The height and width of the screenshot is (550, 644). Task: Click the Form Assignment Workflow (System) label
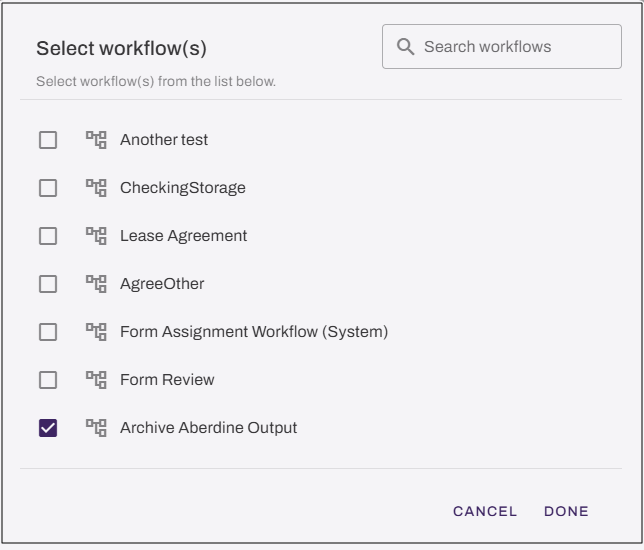click(x=254, y=332)
